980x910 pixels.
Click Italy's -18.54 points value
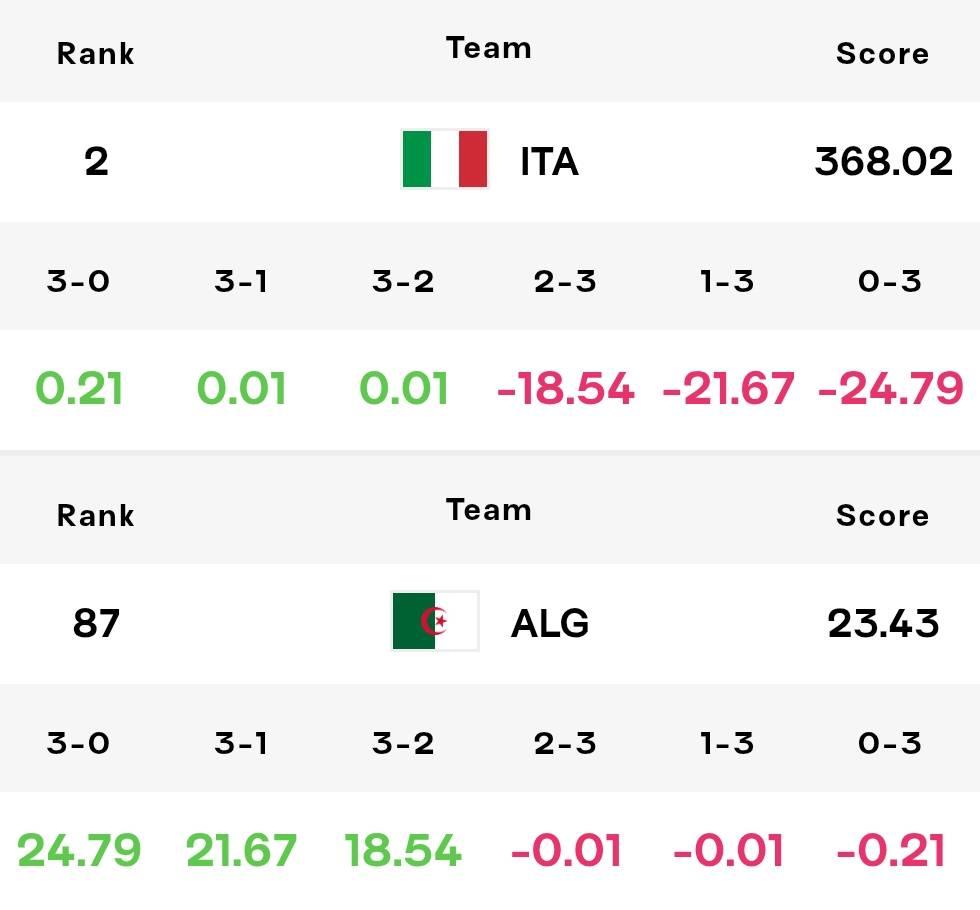(x=566, y=388)
